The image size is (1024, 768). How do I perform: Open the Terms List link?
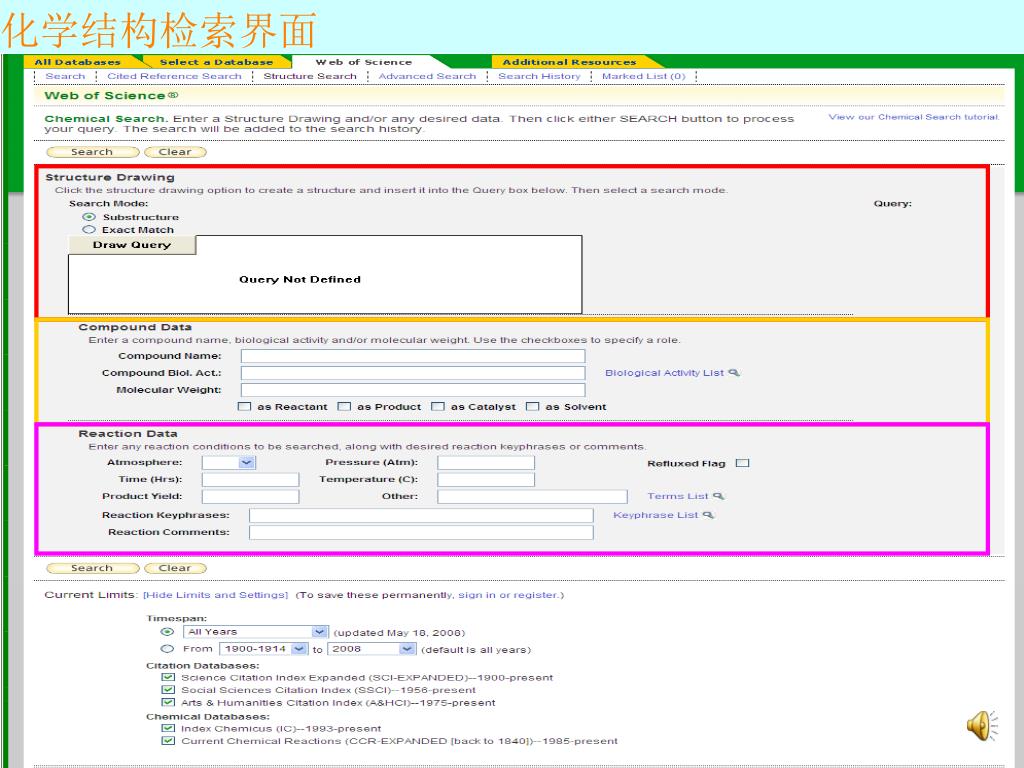(x=677, y=496)
